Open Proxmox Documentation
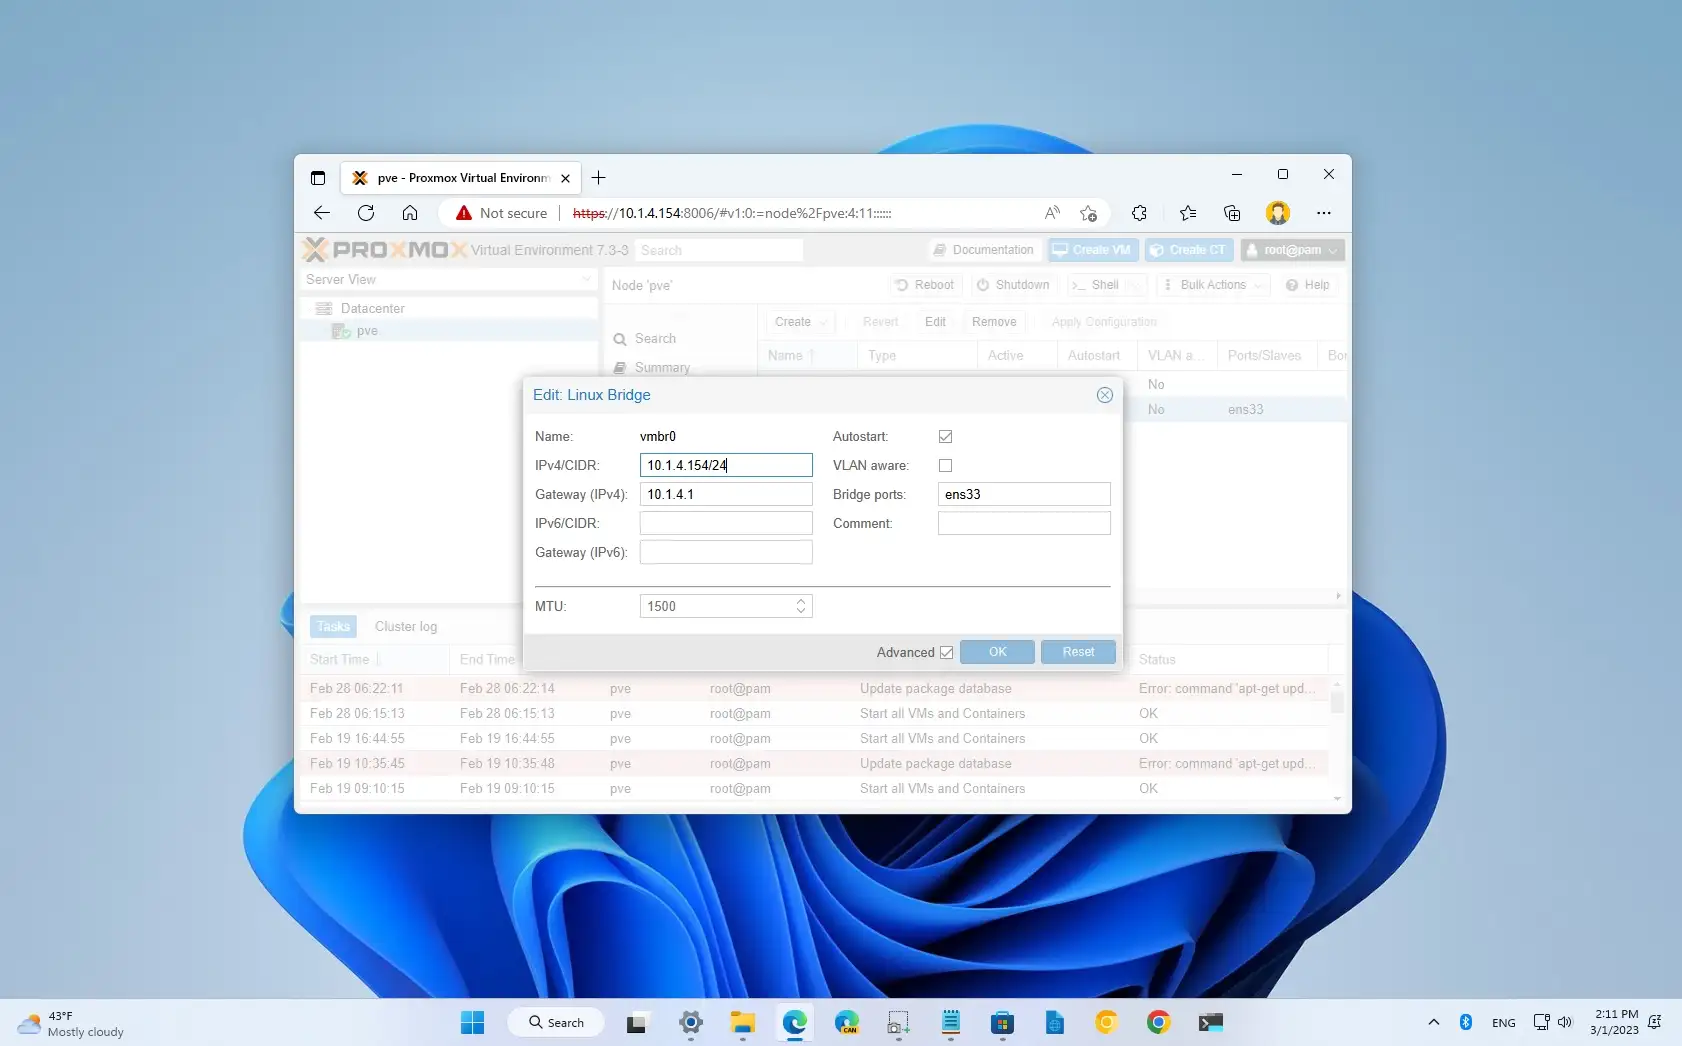The image size is (1682, 1046). (x=983, y=250)
